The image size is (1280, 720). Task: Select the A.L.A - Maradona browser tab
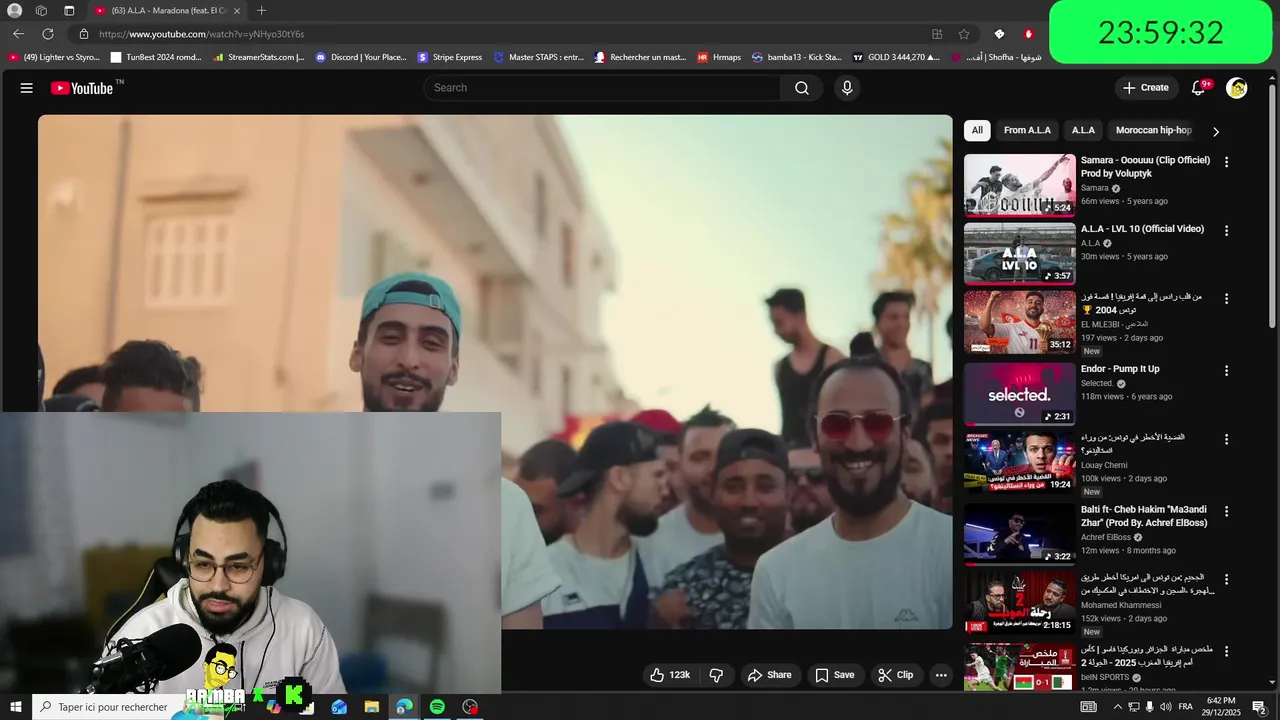167,10
